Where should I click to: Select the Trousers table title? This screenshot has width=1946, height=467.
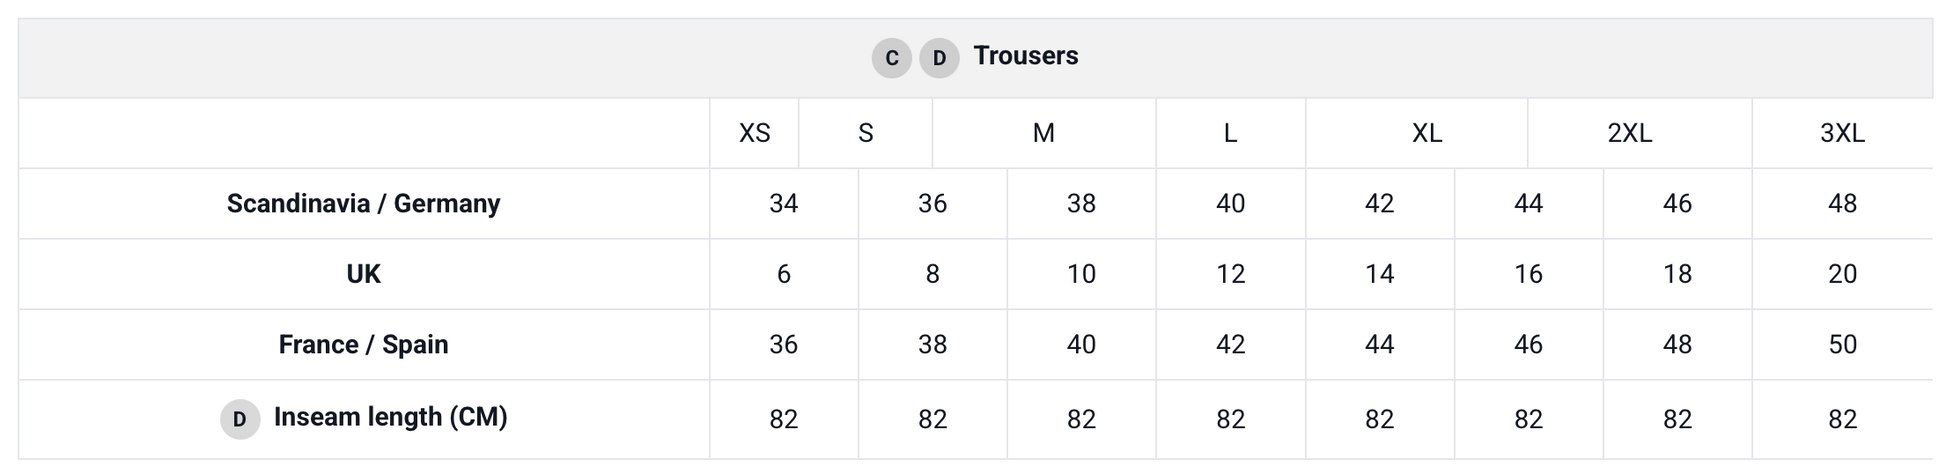tap(1025, 56)
